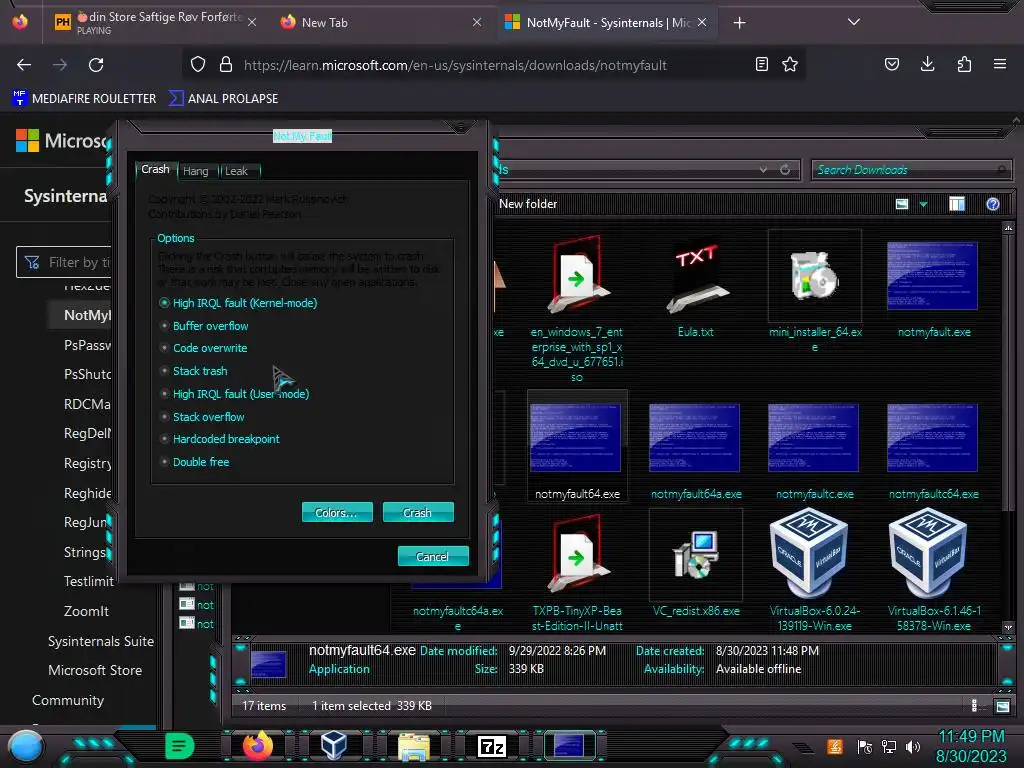
Task: Open the MEDIAFIRE ROULETTER bookmark
Action: 84,99
